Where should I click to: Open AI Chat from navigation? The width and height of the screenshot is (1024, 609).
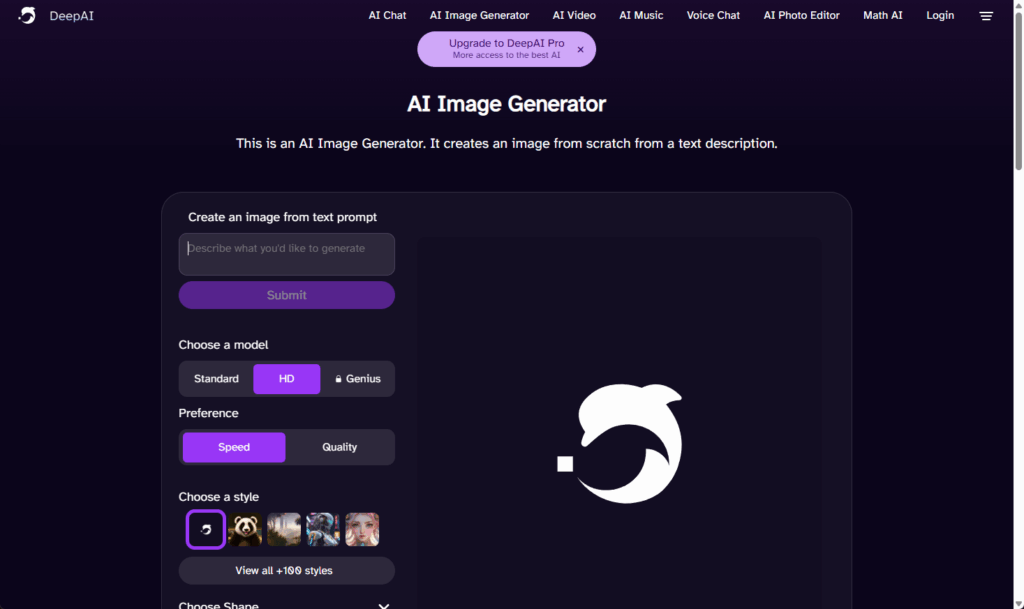click(x=387, y=15)
